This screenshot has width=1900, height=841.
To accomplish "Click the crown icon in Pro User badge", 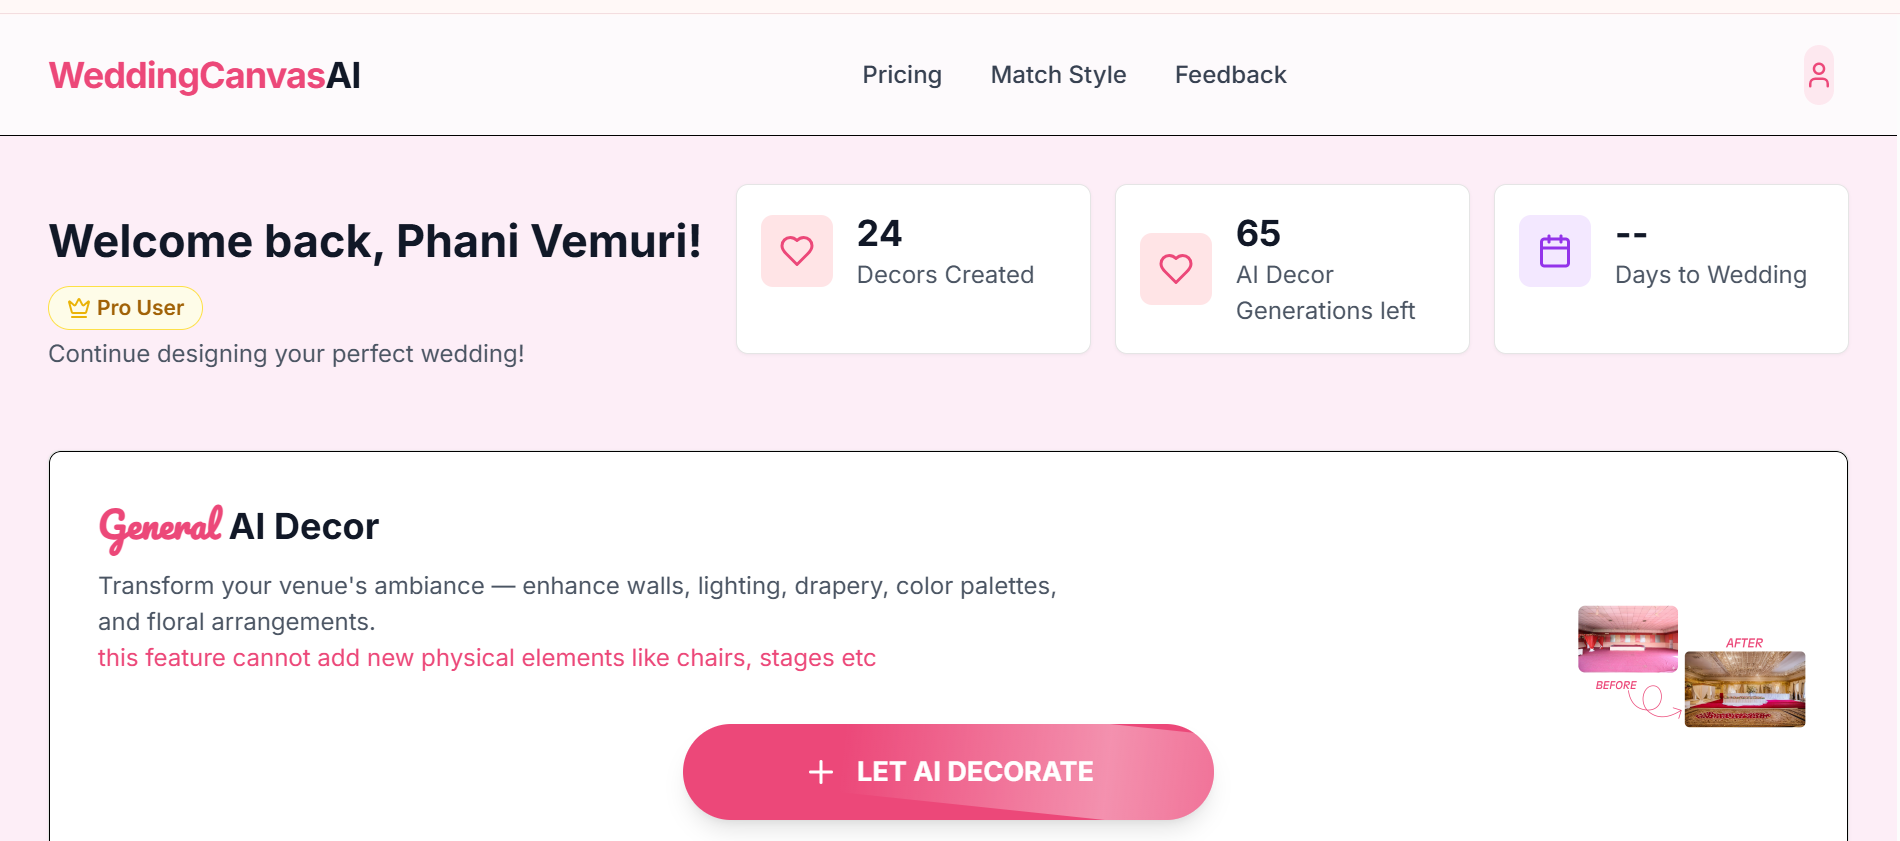I will click(79, 308).
